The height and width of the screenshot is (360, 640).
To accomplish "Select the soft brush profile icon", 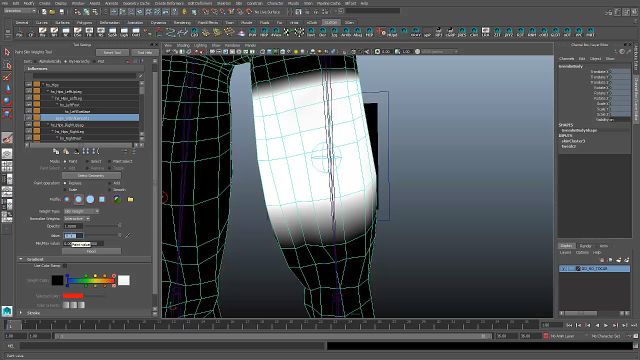I will [x=78, y=200].
